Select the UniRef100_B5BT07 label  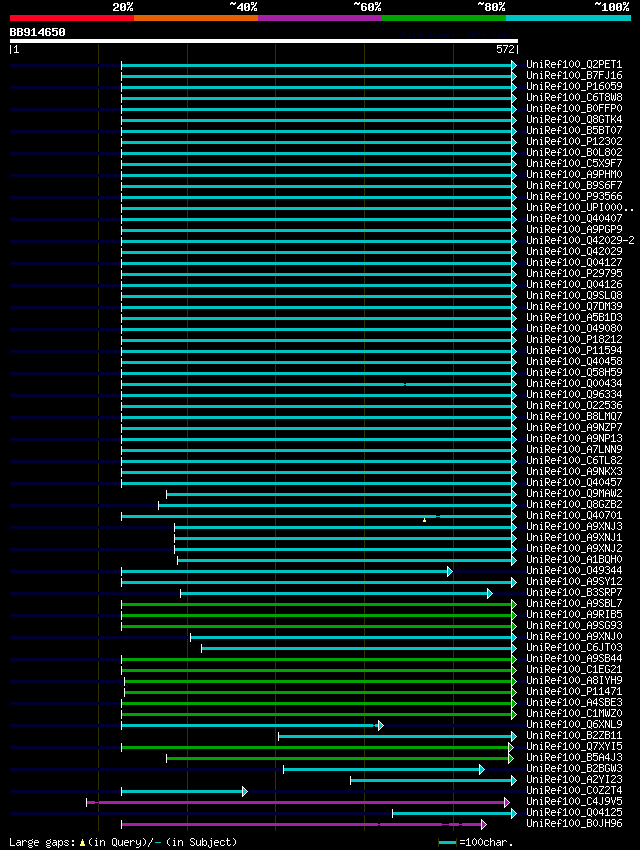pyautogui.click(x=574, y=130)
